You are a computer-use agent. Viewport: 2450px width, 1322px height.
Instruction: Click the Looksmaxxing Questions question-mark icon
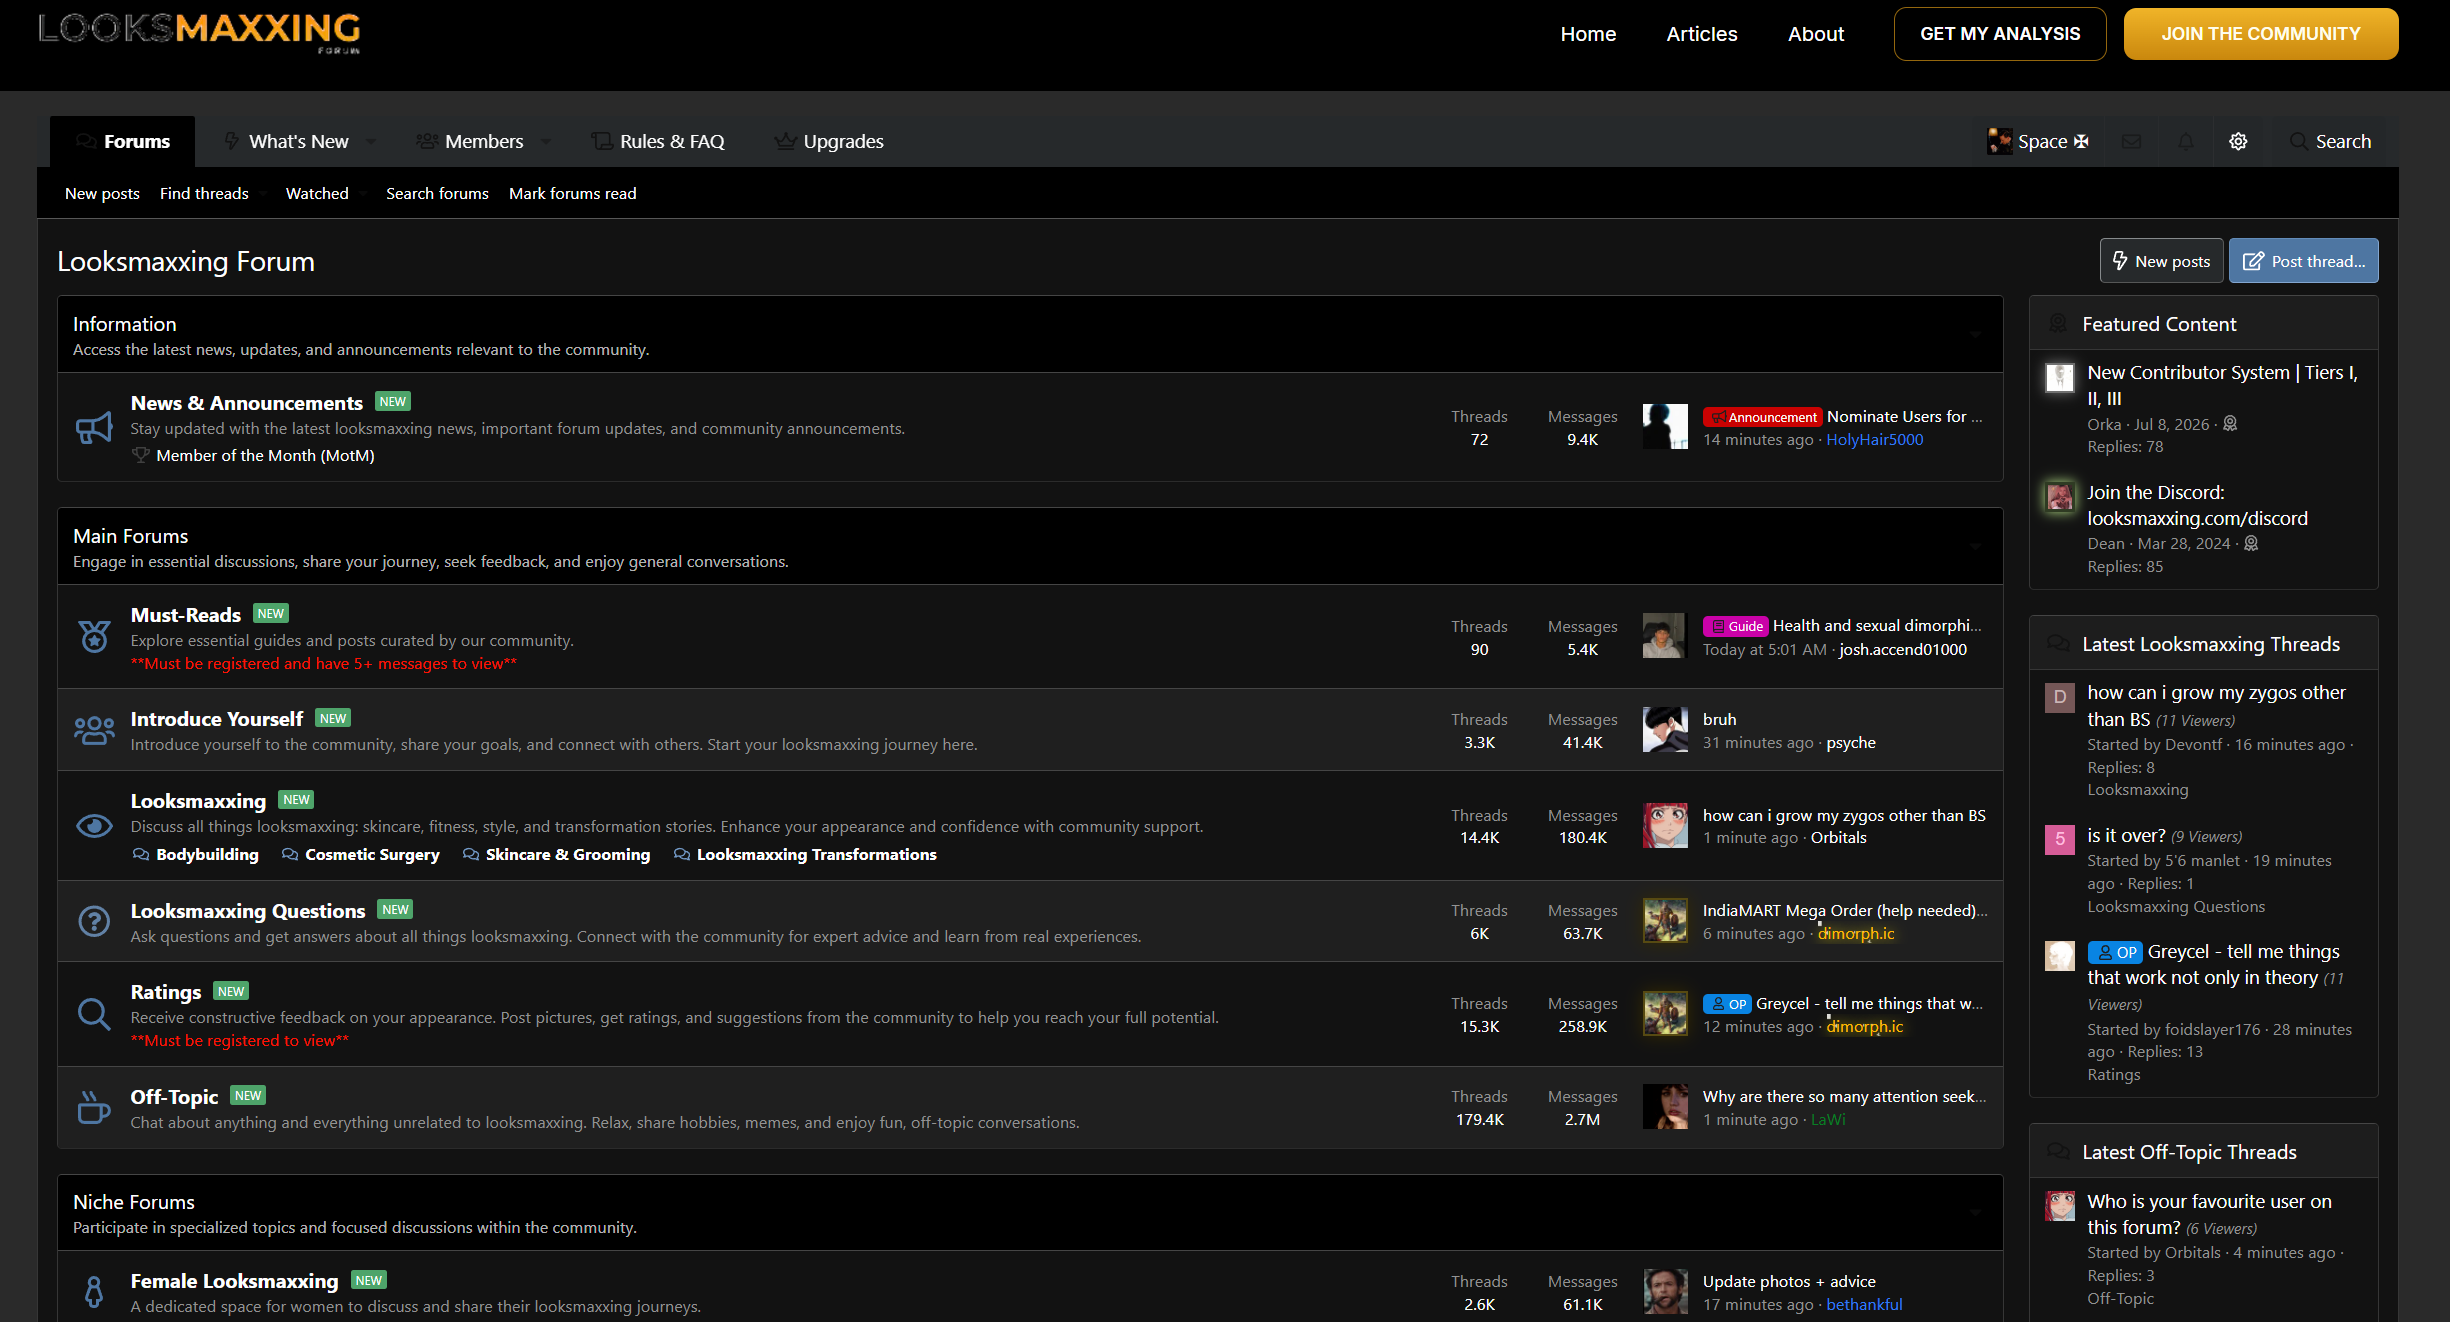point(94,921)
